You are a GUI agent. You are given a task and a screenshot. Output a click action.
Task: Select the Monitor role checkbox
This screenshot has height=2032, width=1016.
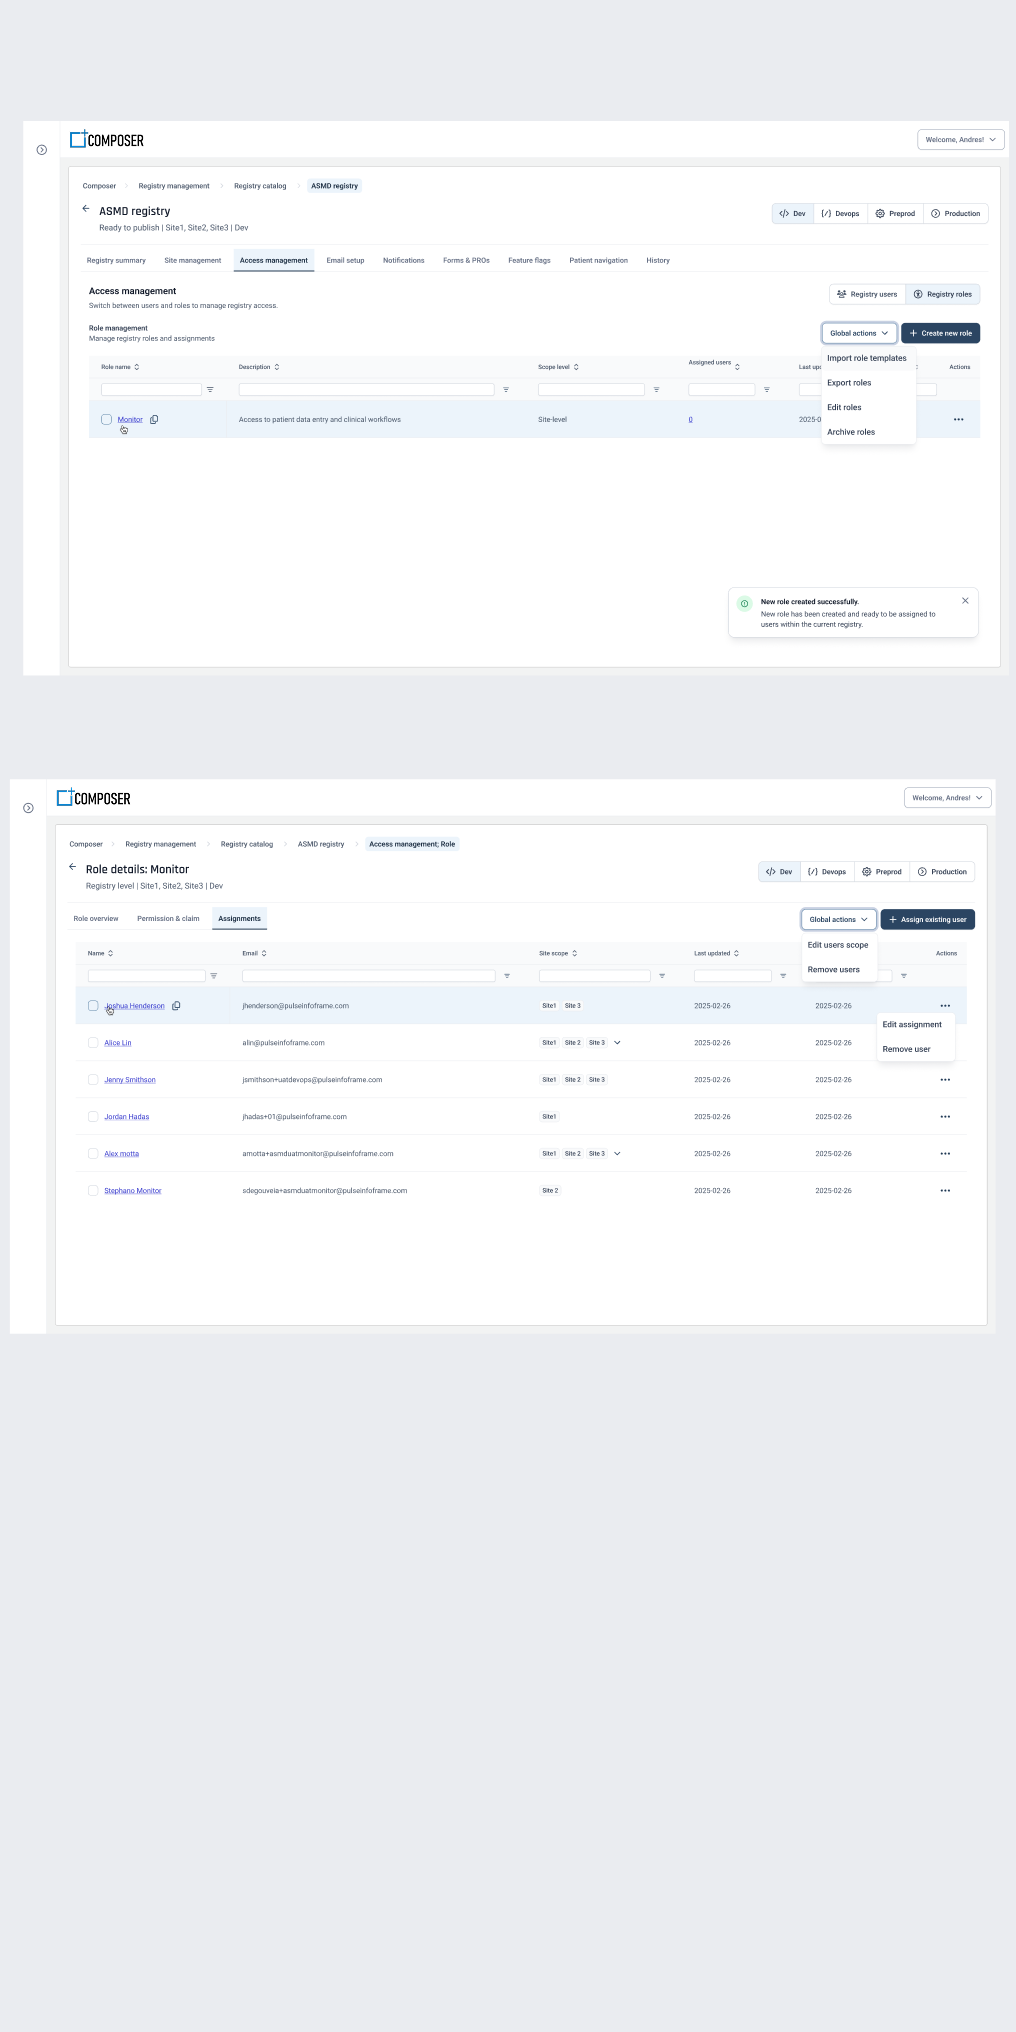[106, 420]
